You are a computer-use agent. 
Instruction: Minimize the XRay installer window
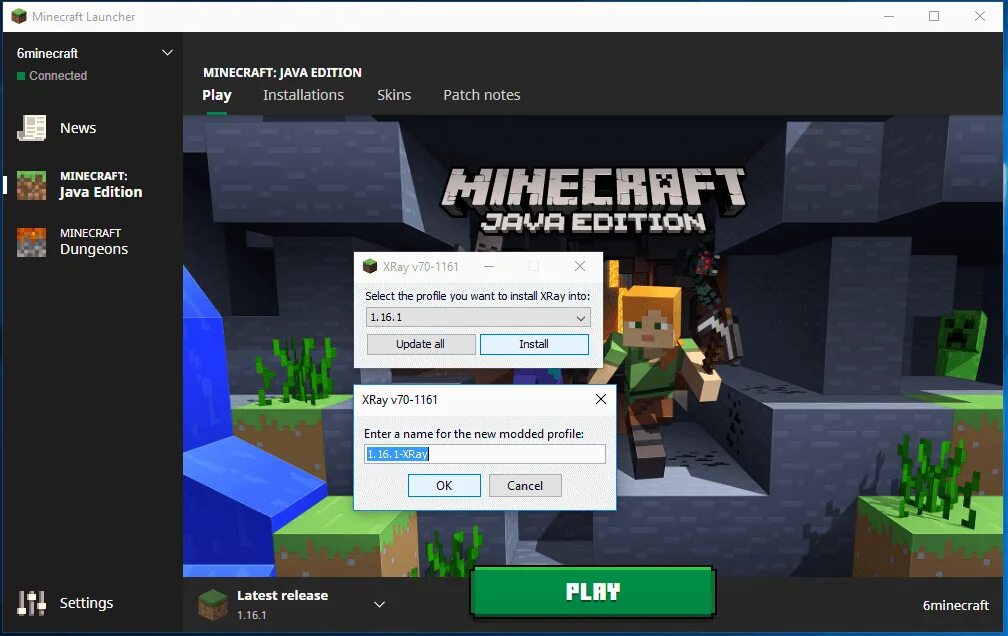[489, 266]
